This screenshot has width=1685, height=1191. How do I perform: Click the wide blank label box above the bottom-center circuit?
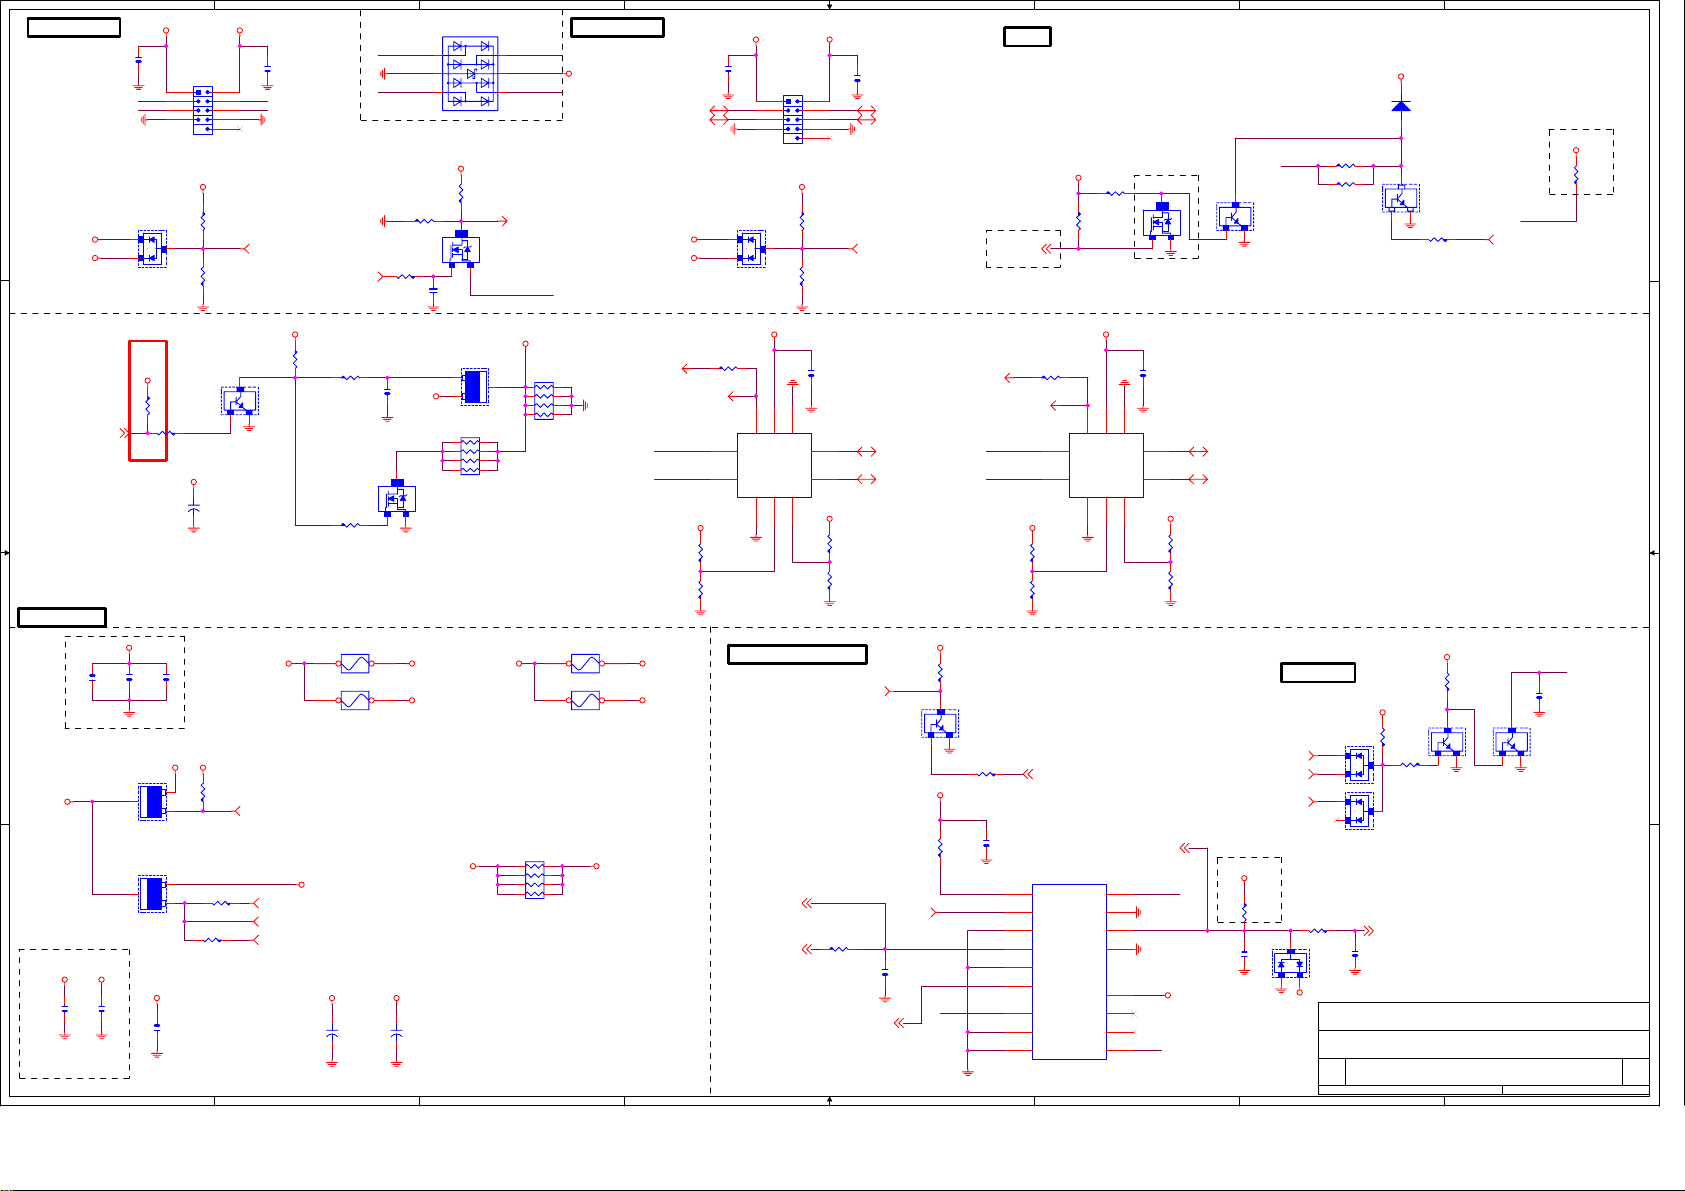tap(797, 655)
